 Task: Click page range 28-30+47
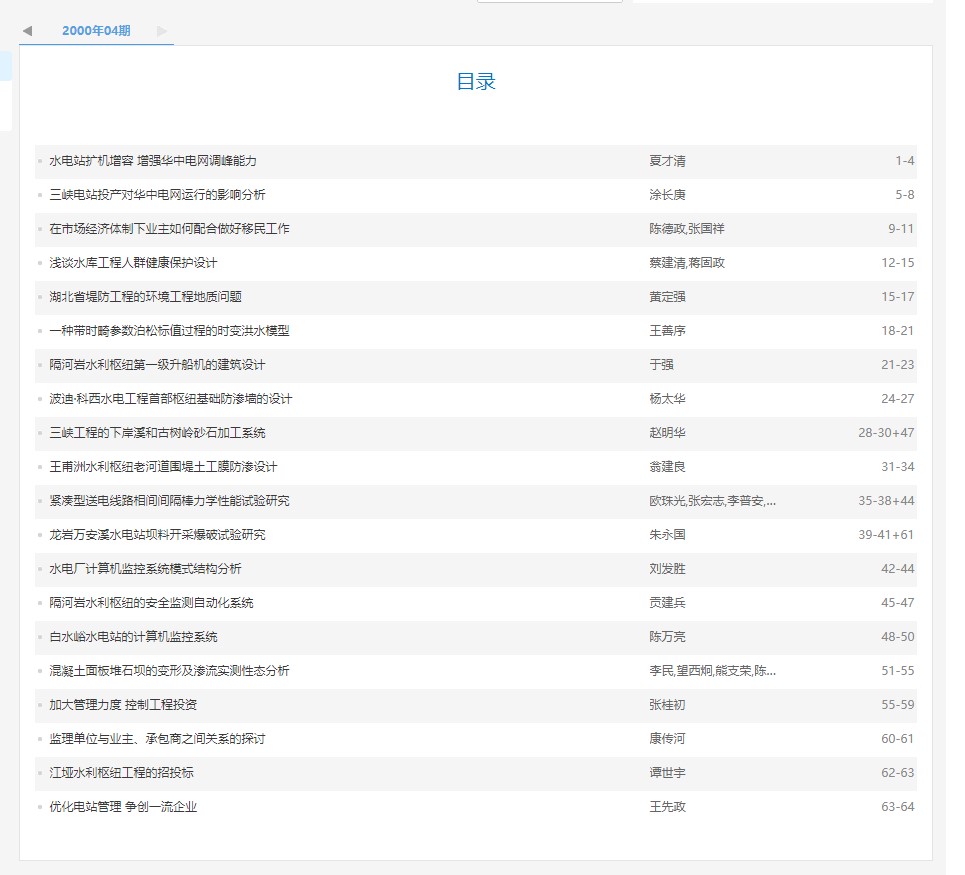pos(886,433)
